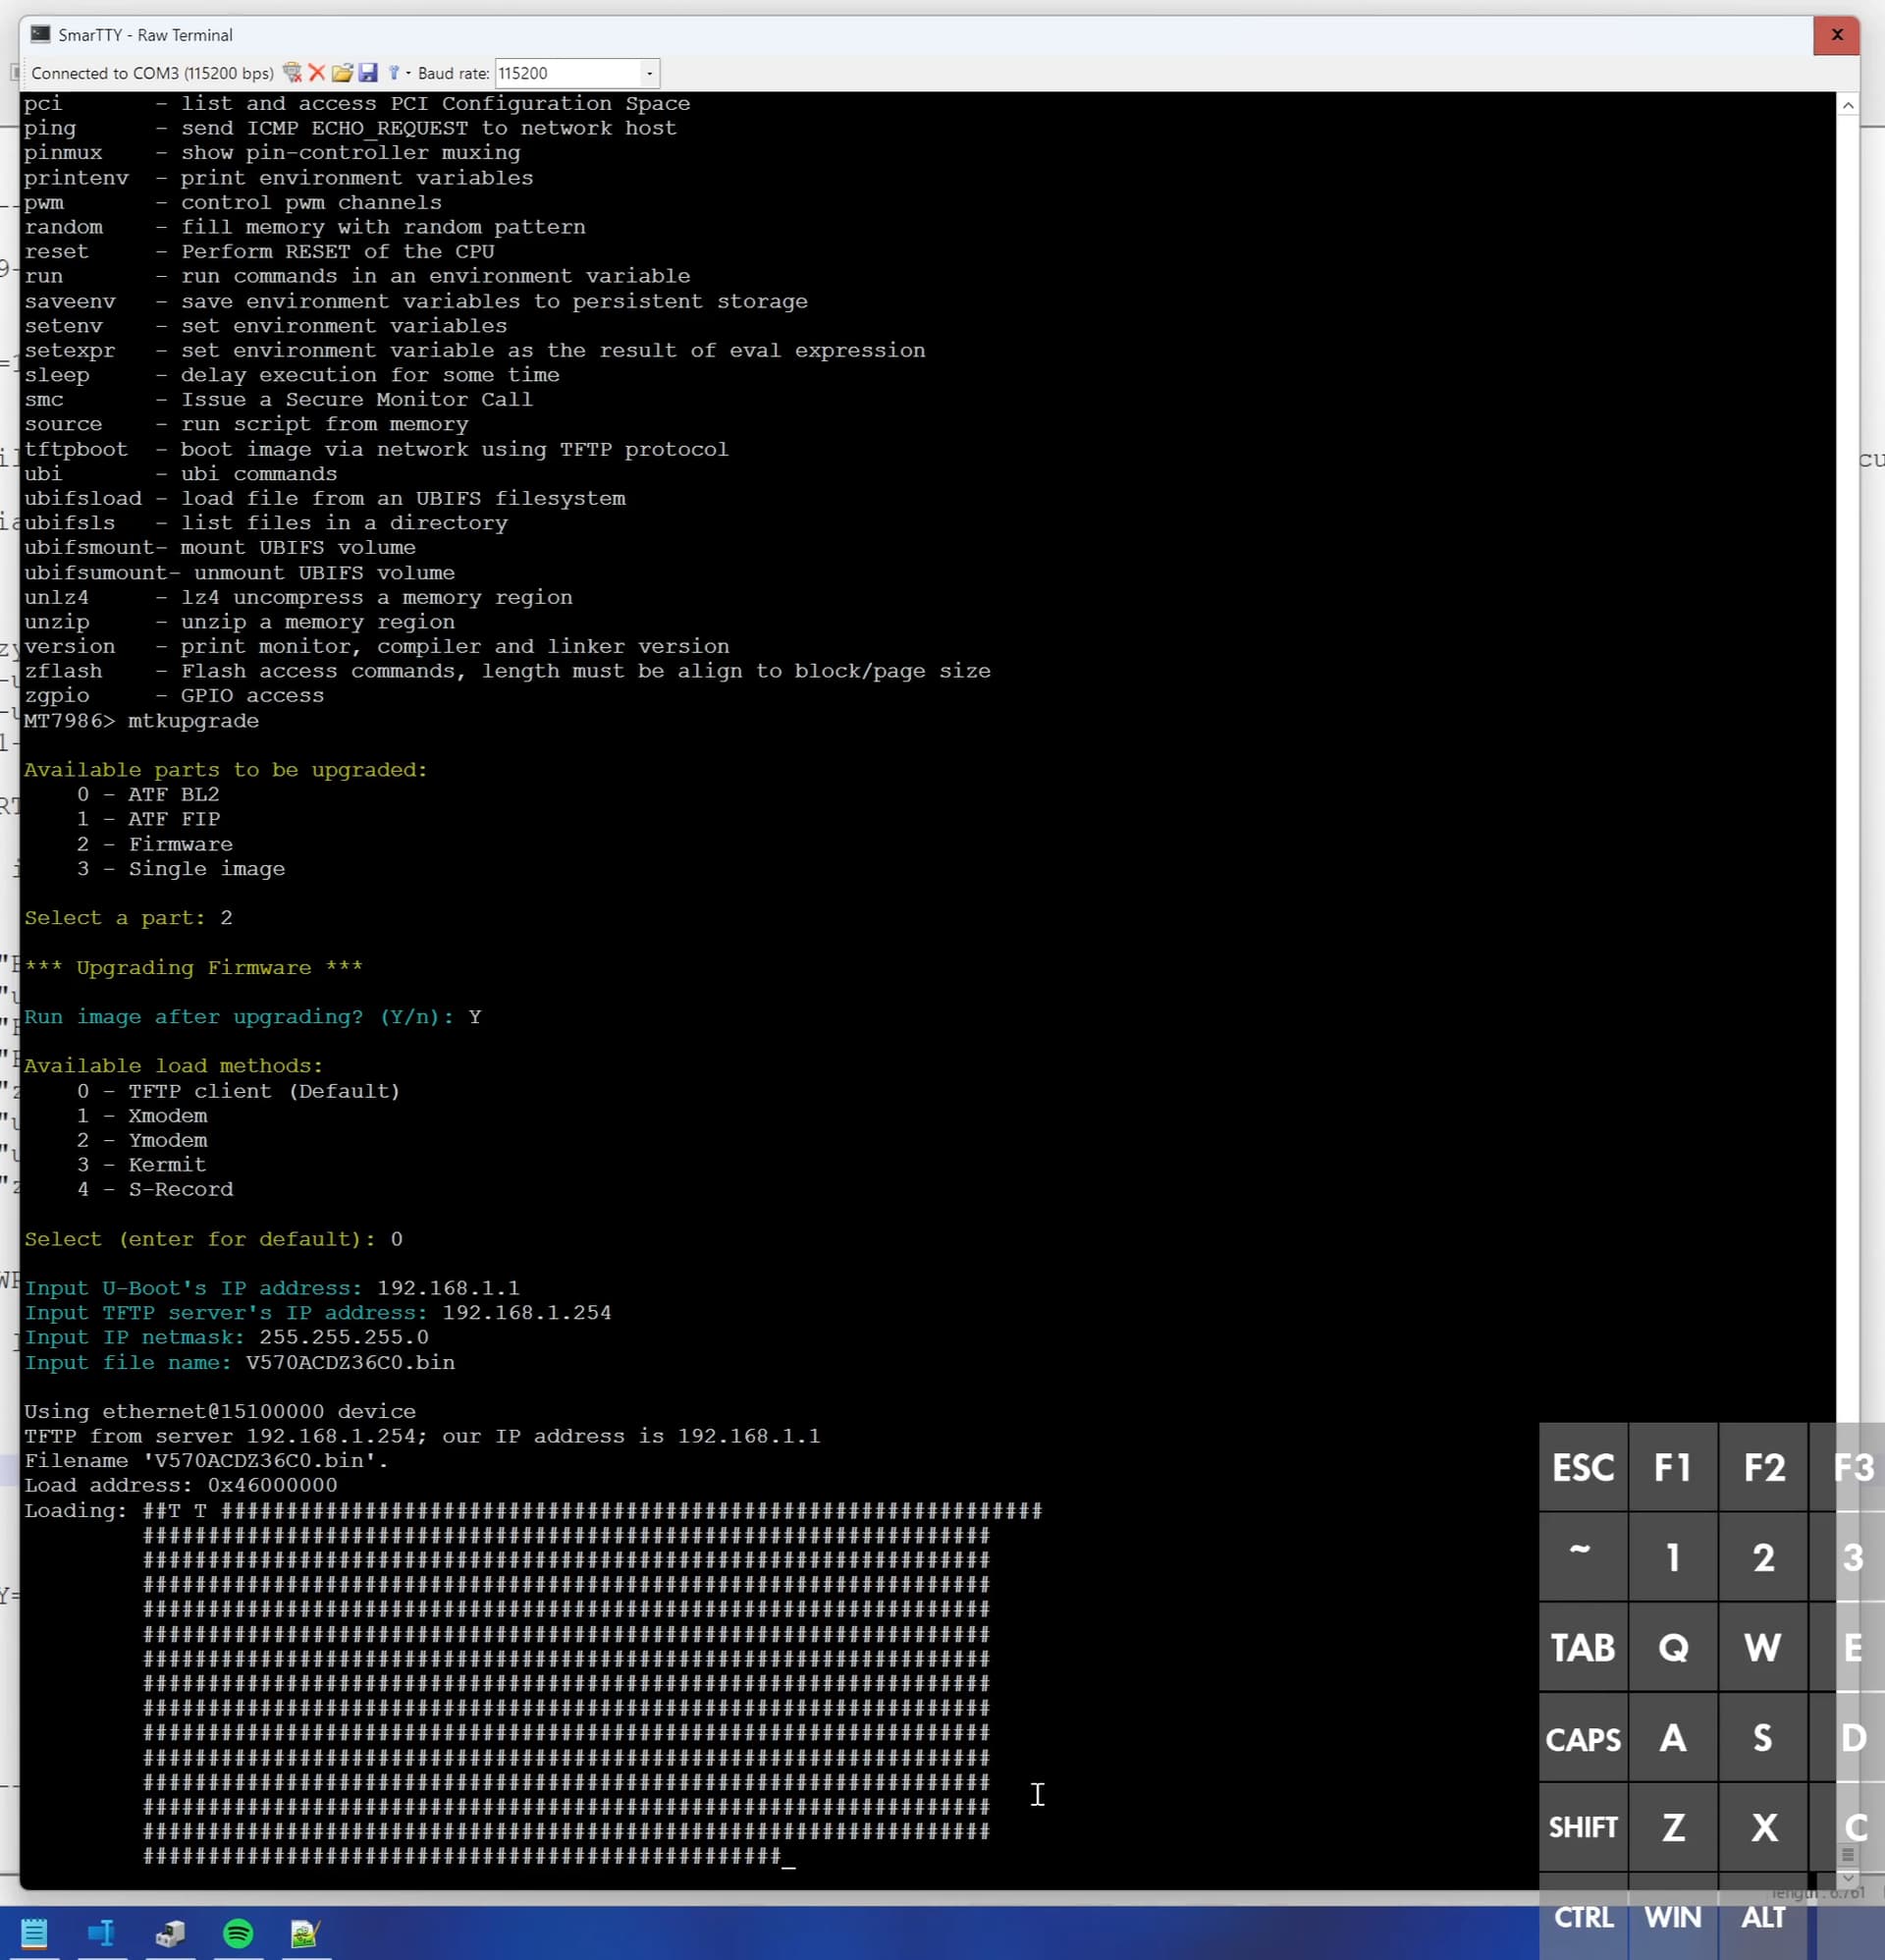Open the settings tool dropdown arrow
The image size is (1885, 1960).
tap(408, 73)
